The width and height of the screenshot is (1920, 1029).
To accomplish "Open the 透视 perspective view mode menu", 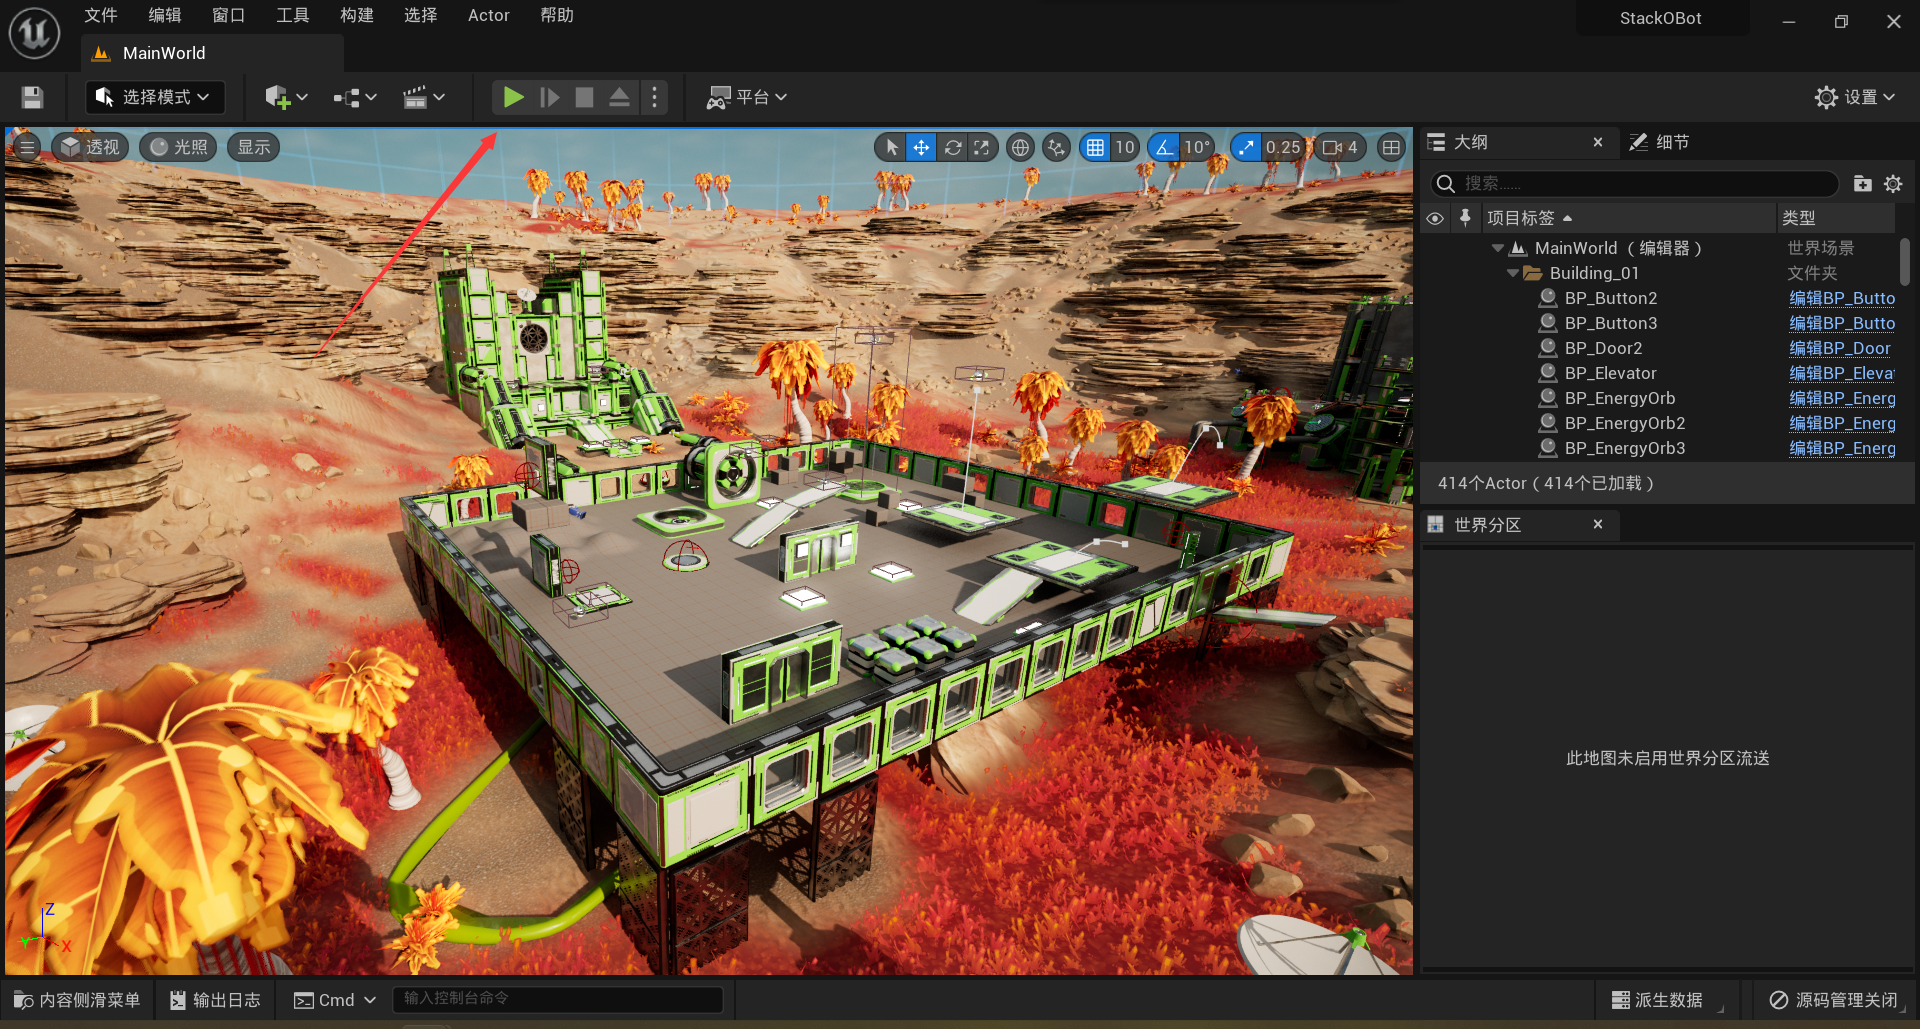I will click(x=89, y=147).
